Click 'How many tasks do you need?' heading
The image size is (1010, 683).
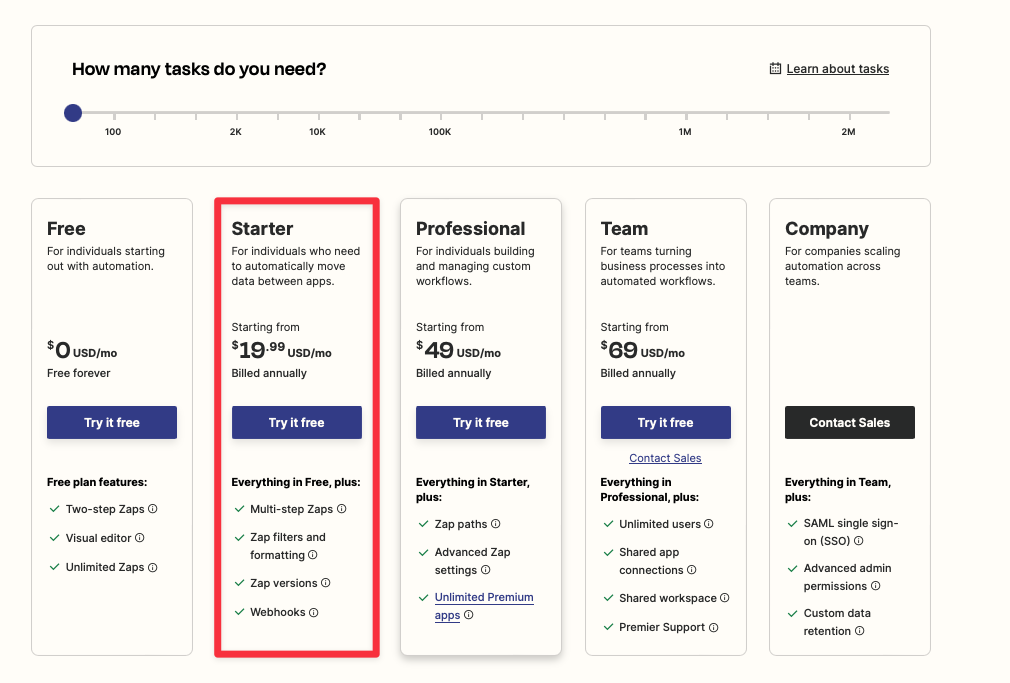199,69
